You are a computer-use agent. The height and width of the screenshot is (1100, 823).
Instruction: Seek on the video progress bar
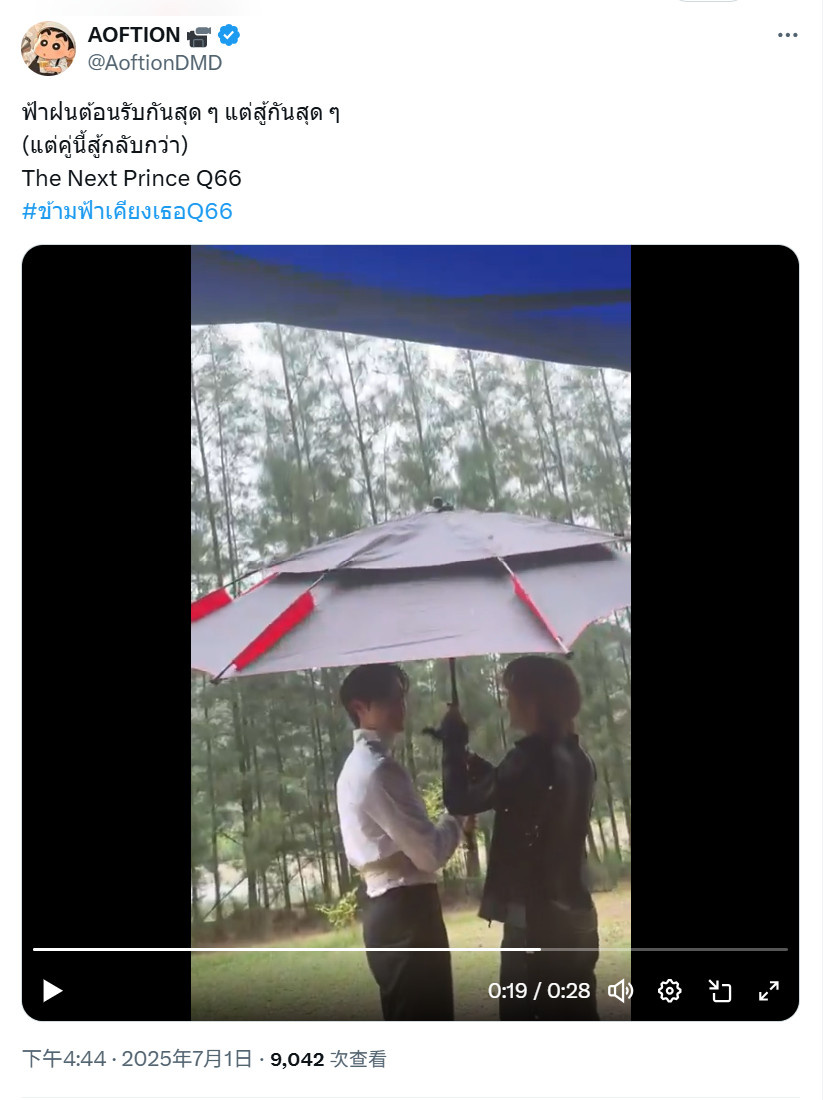(x=410, y=949)
